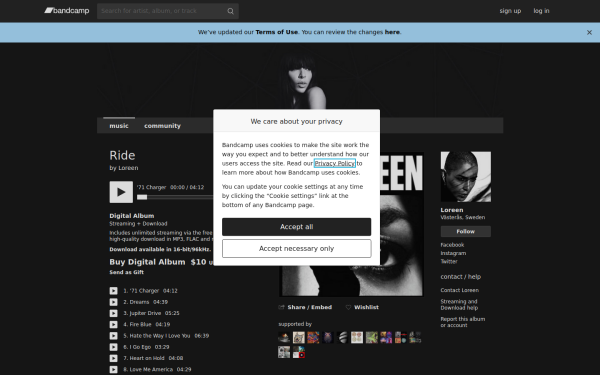
Task: Dismiss the Terms of Use banner
Action: pos(589,33)
